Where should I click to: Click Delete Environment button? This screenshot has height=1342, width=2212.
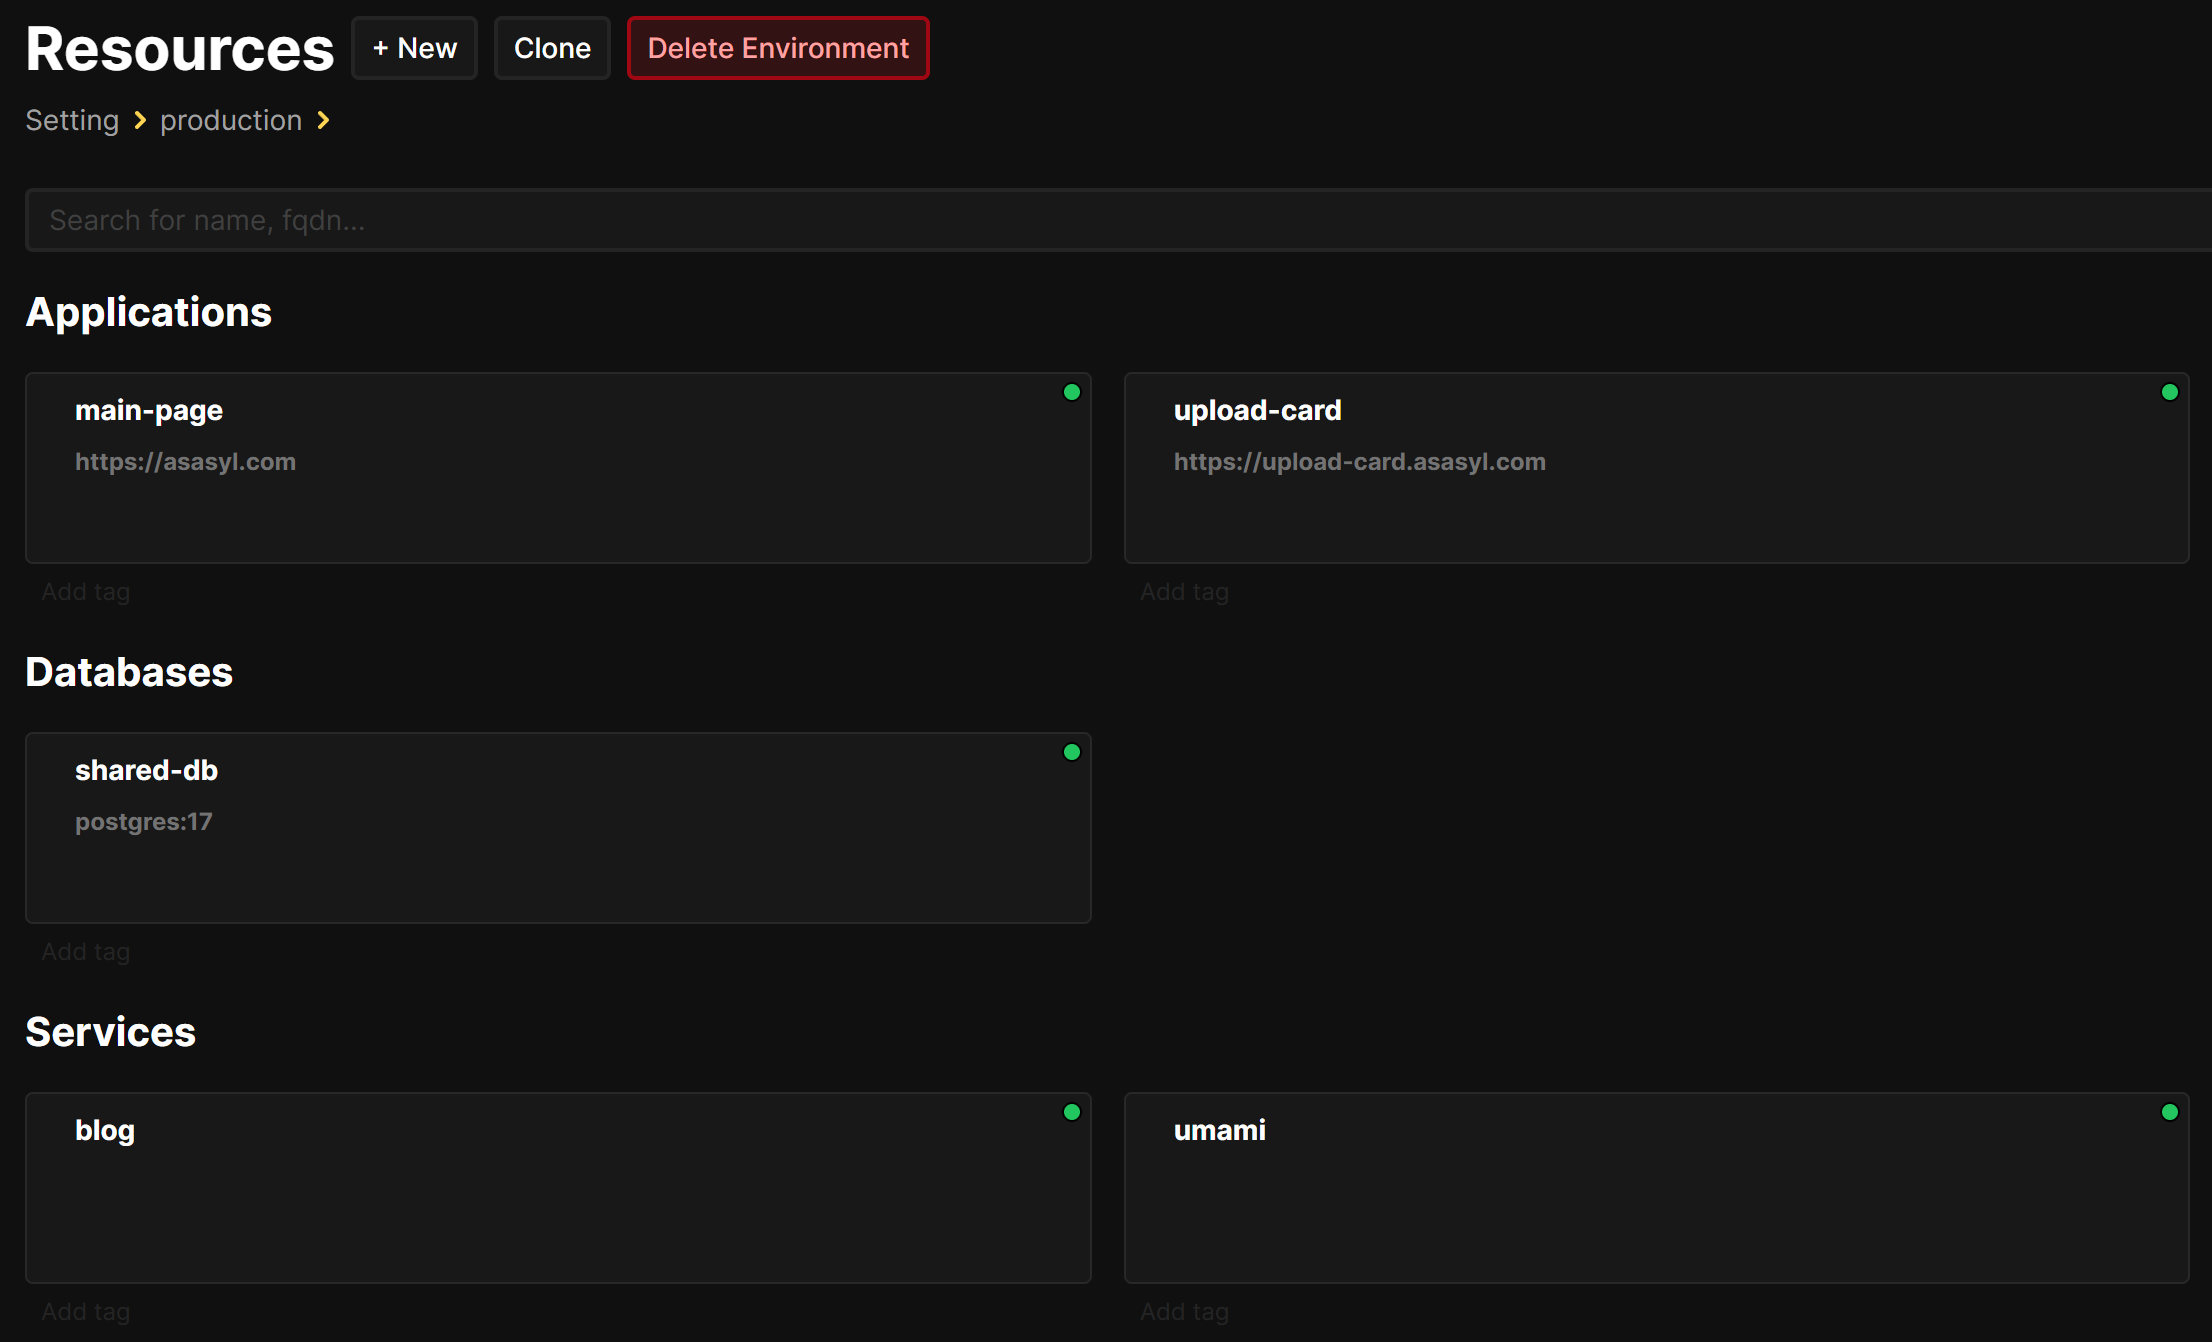(x=777, y=48)
